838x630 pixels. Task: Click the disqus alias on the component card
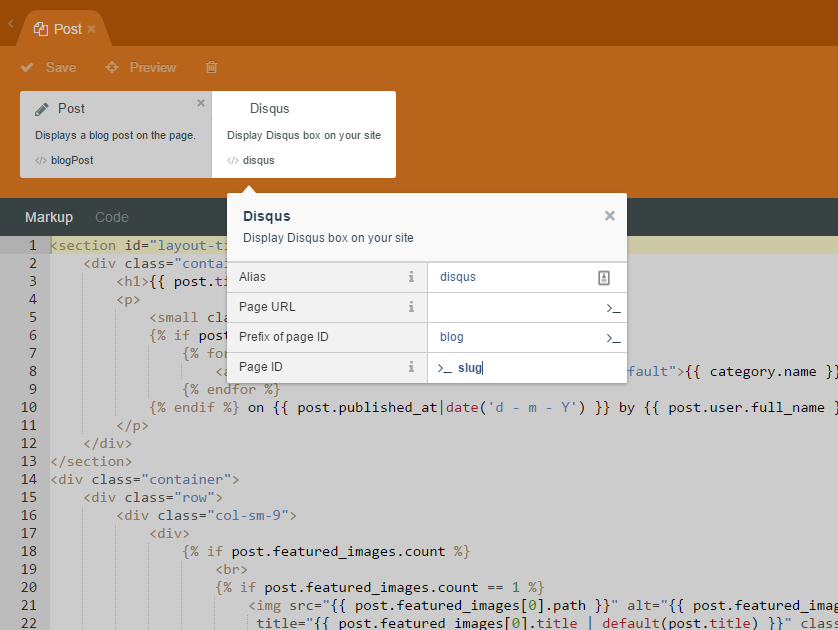coord(259,160)
